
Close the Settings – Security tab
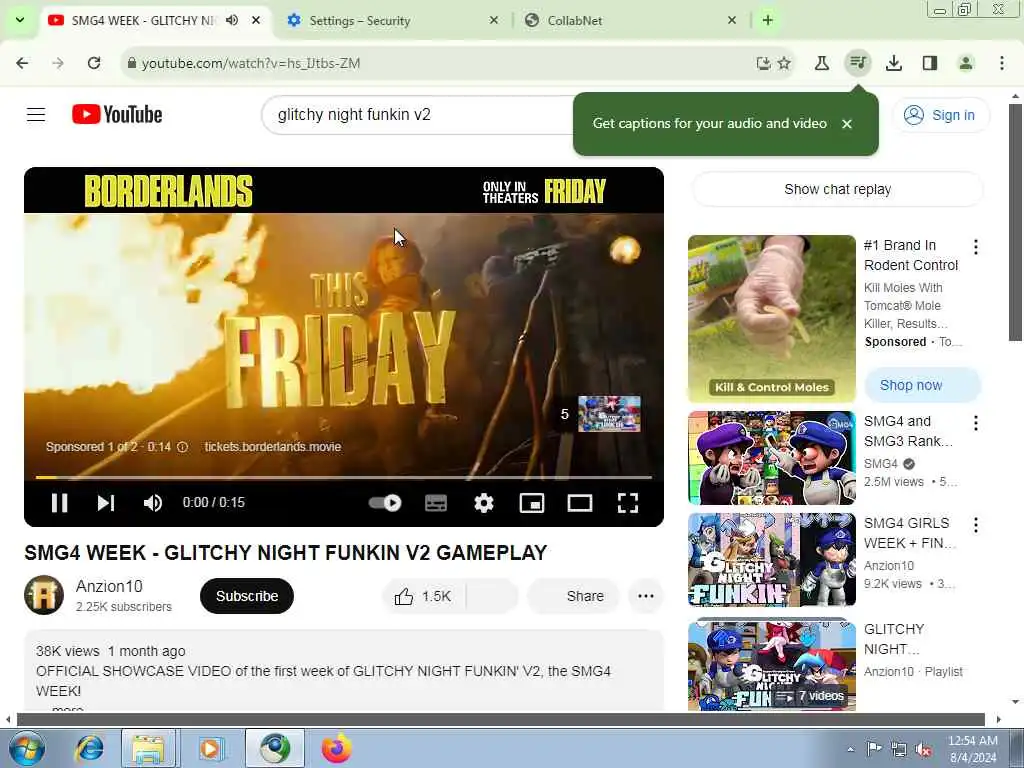(x=494, y=21)
